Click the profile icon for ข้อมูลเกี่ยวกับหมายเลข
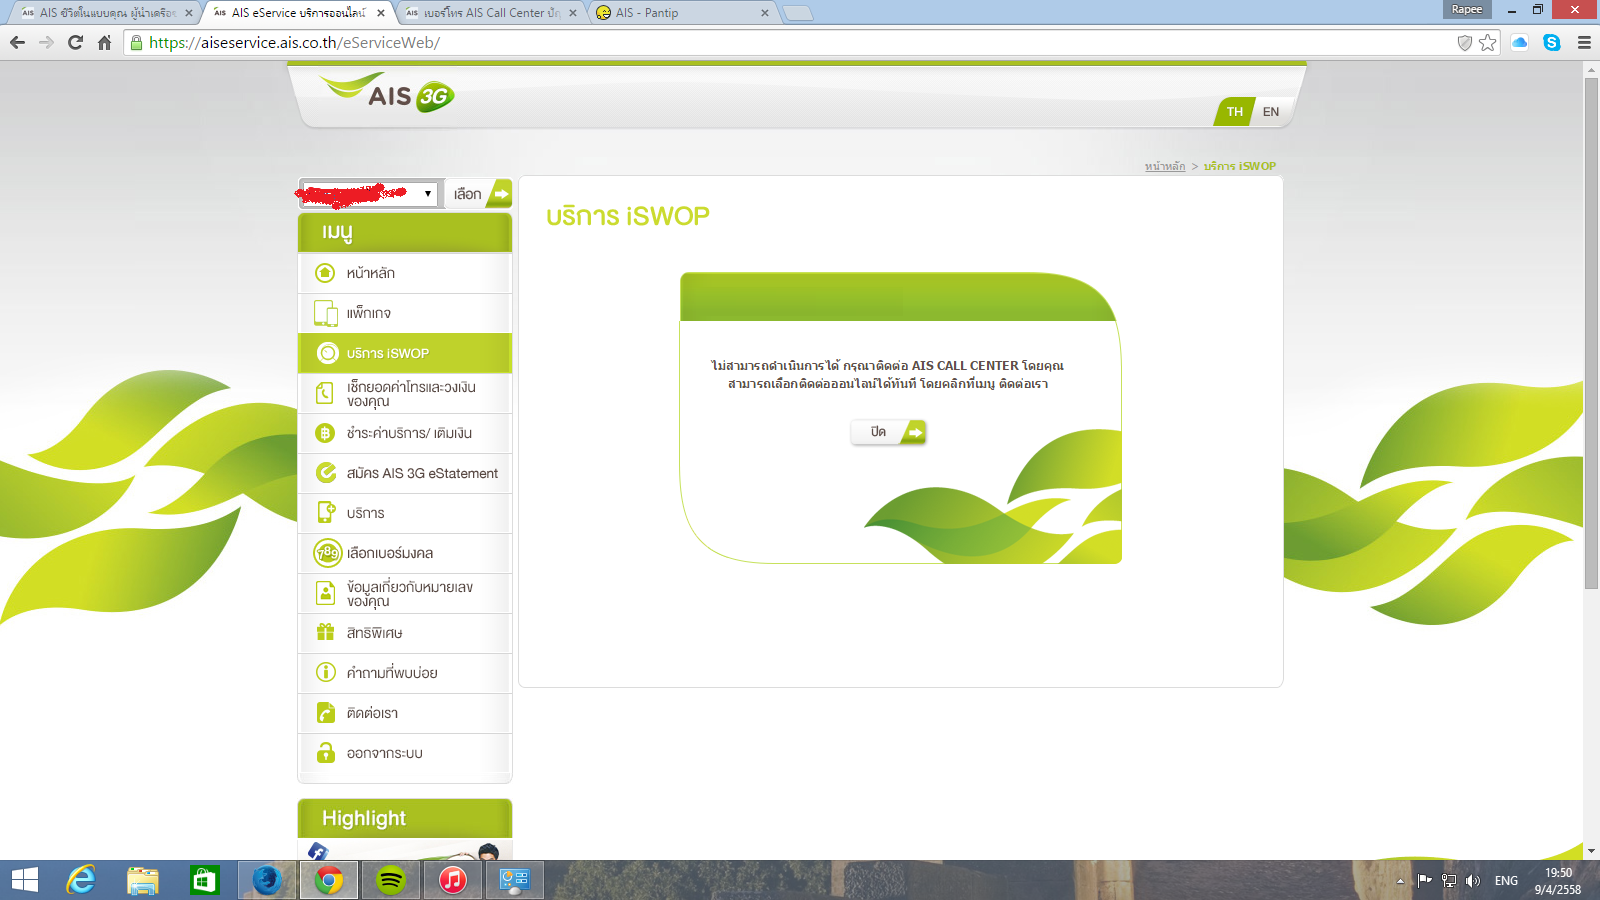This screenshot has height=900, width=1600. (x=325, y=593)
